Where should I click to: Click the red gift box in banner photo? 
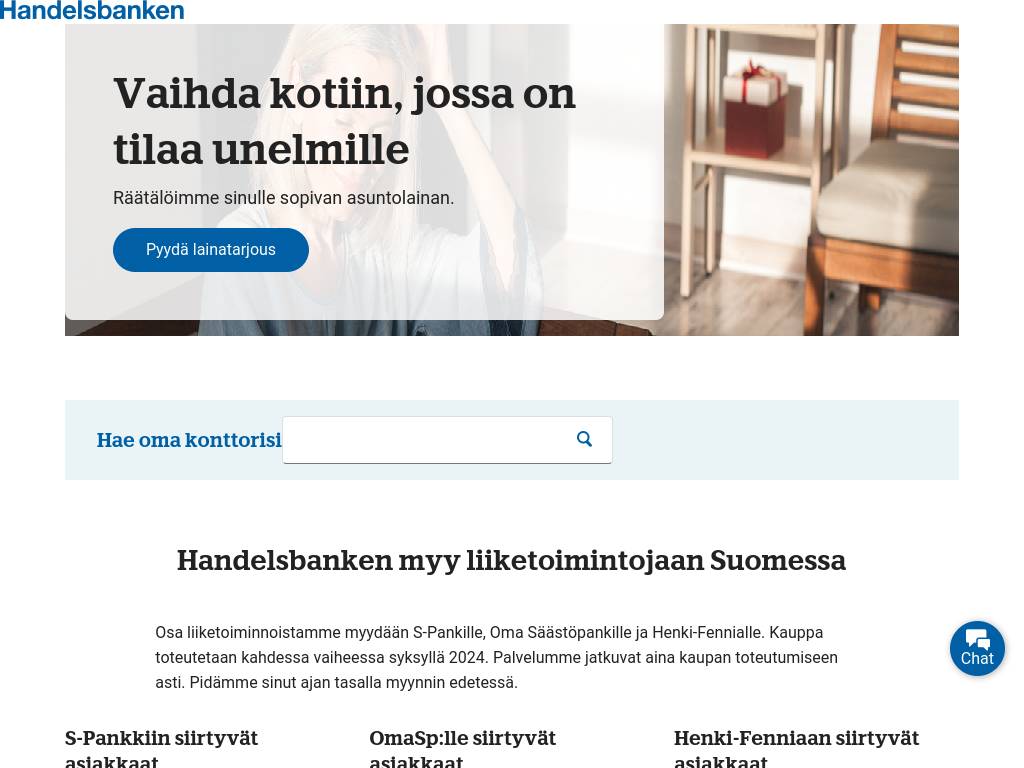click(x=758, y=110)
